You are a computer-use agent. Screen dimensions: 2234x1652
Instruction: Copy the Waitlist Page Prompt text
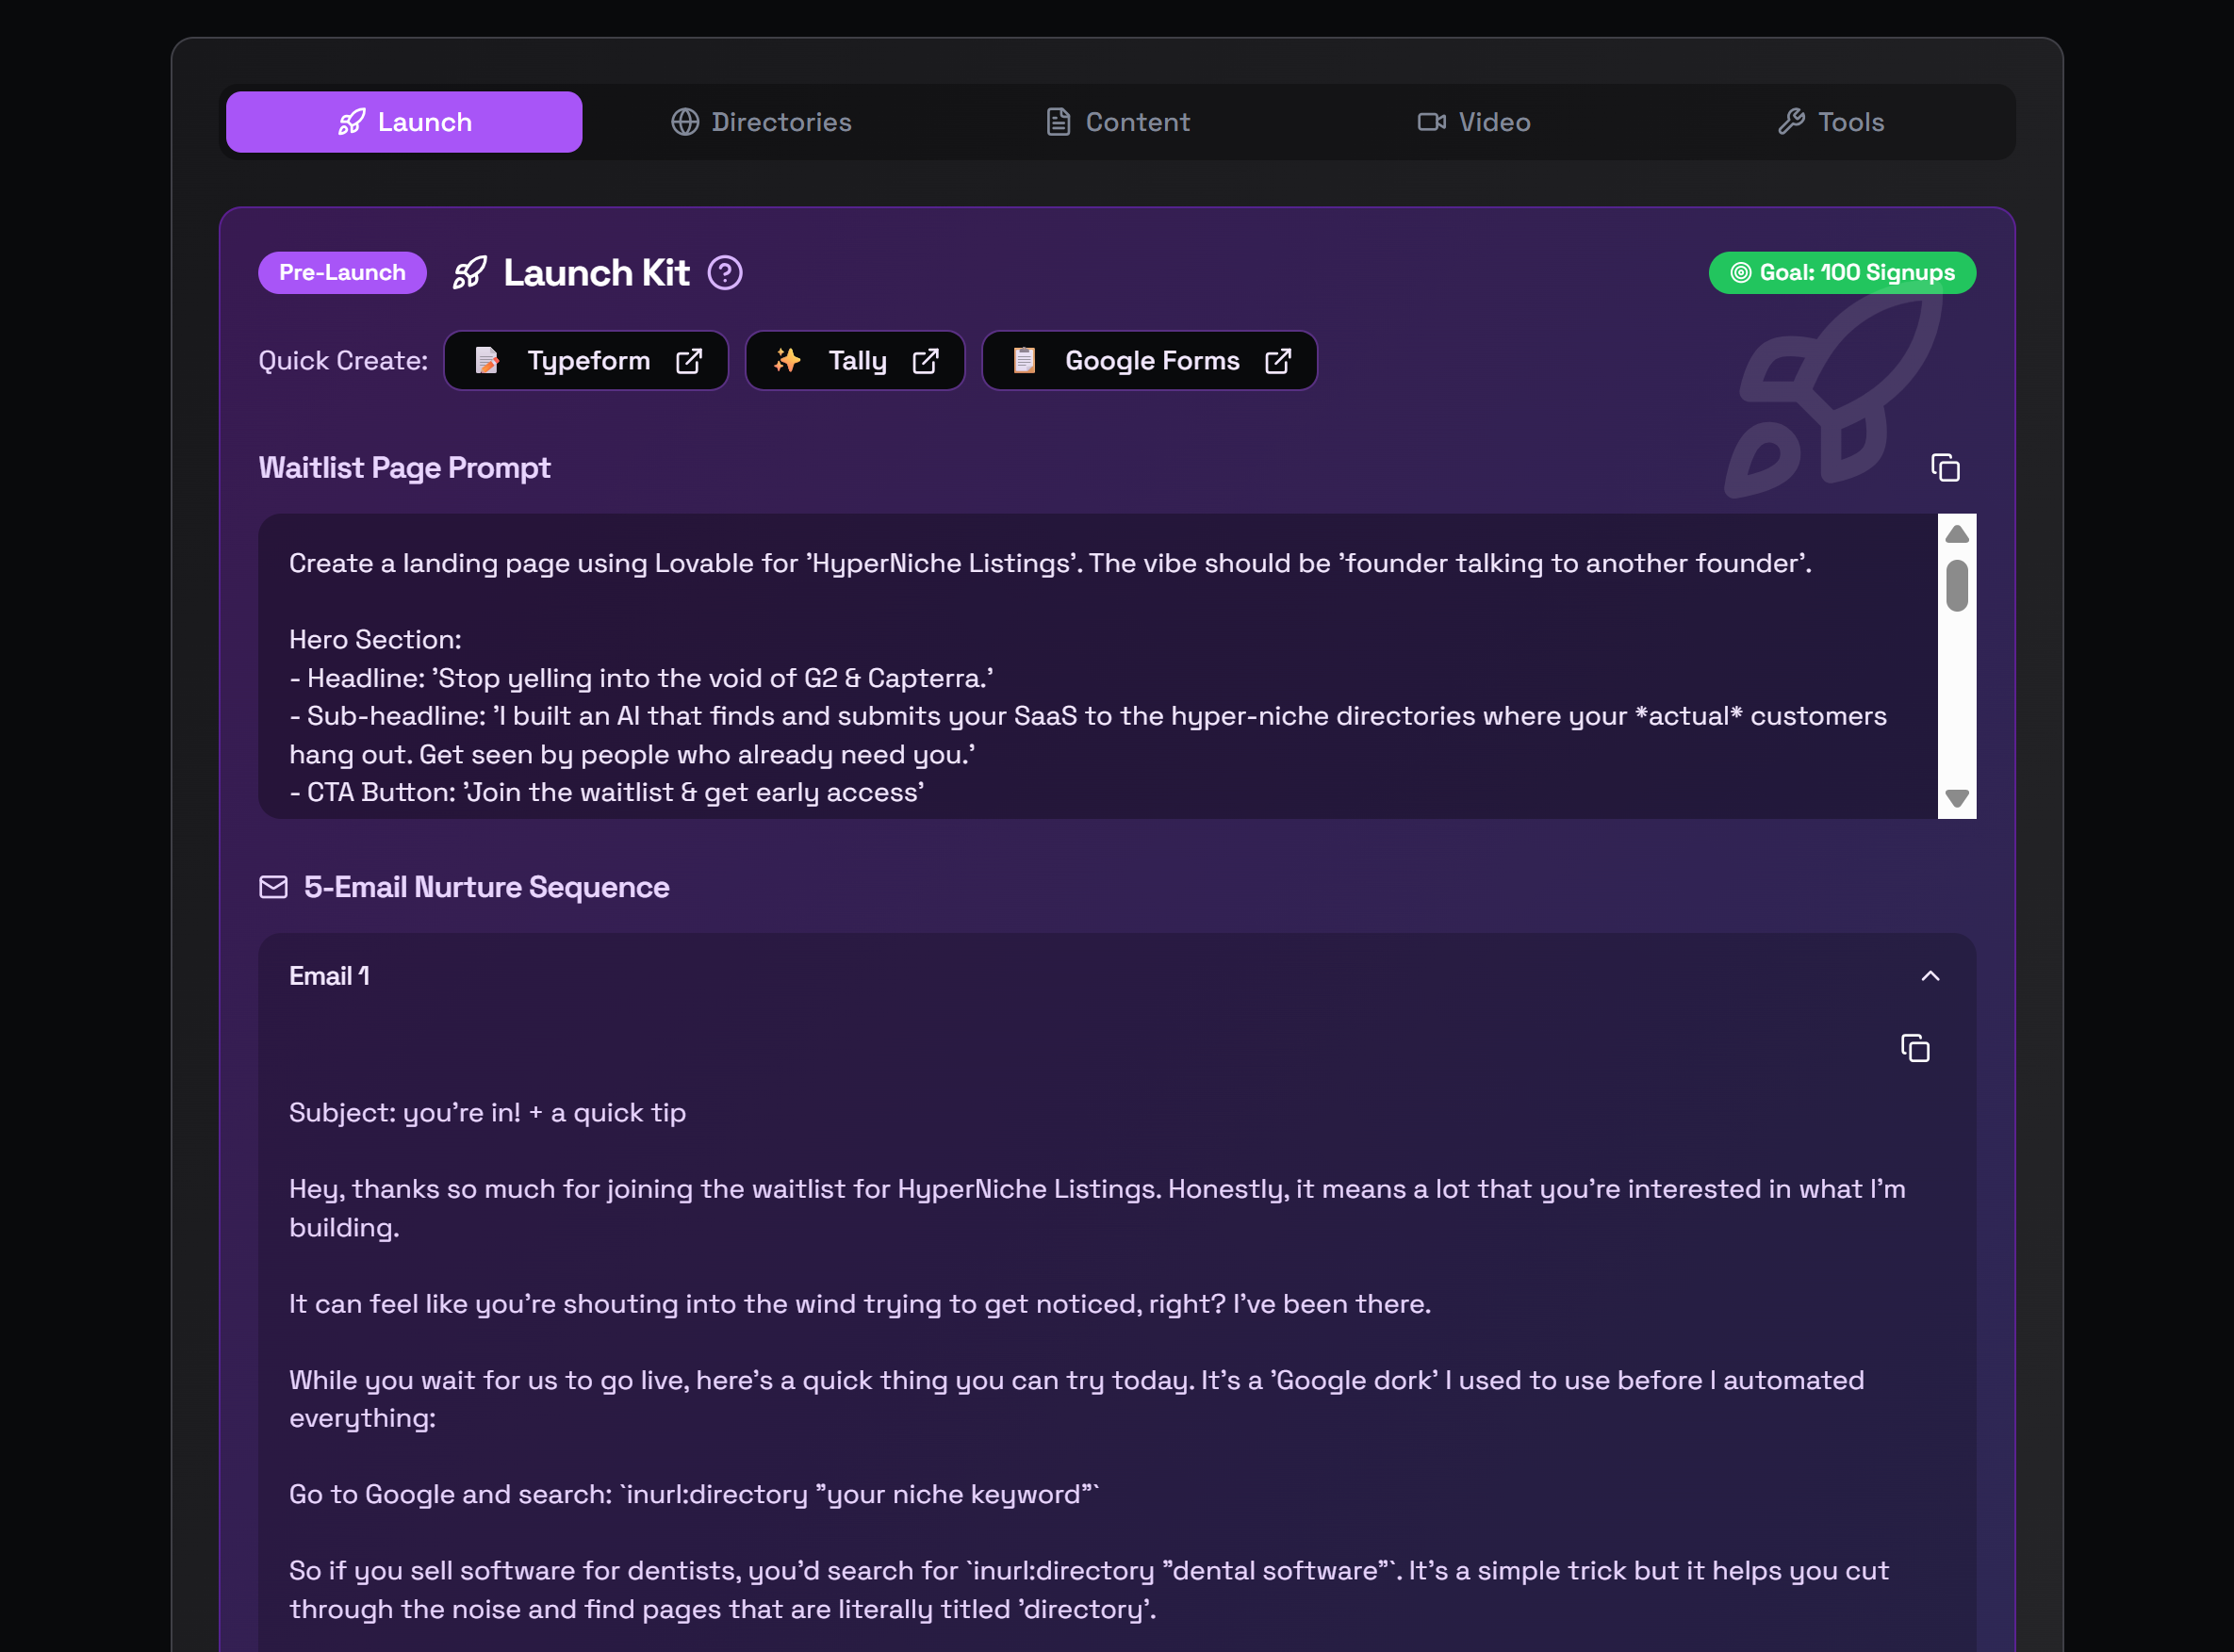click(1944, 467)
